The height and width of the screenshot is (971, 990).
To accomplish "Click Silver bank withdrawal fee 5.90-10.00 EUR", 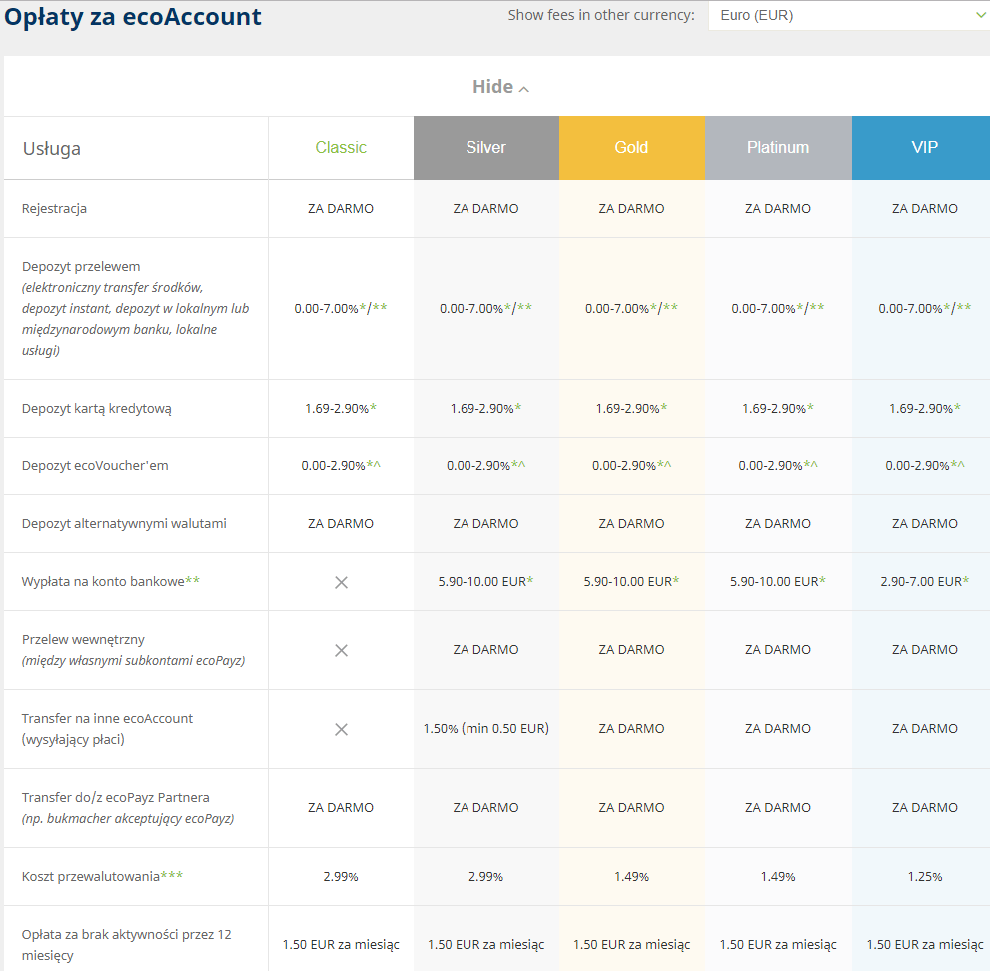I will coord(486,581).
